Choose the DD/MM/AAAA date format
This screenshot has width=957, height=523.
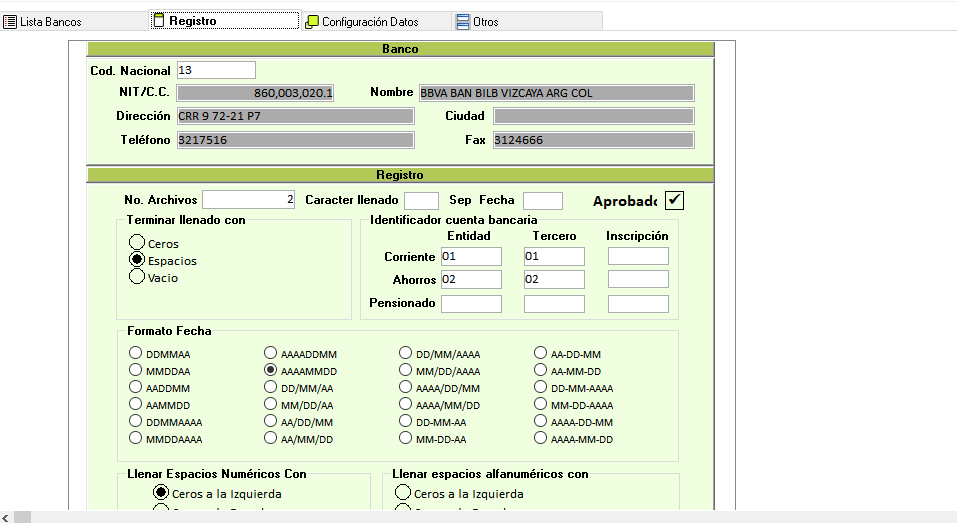point(405,353)
